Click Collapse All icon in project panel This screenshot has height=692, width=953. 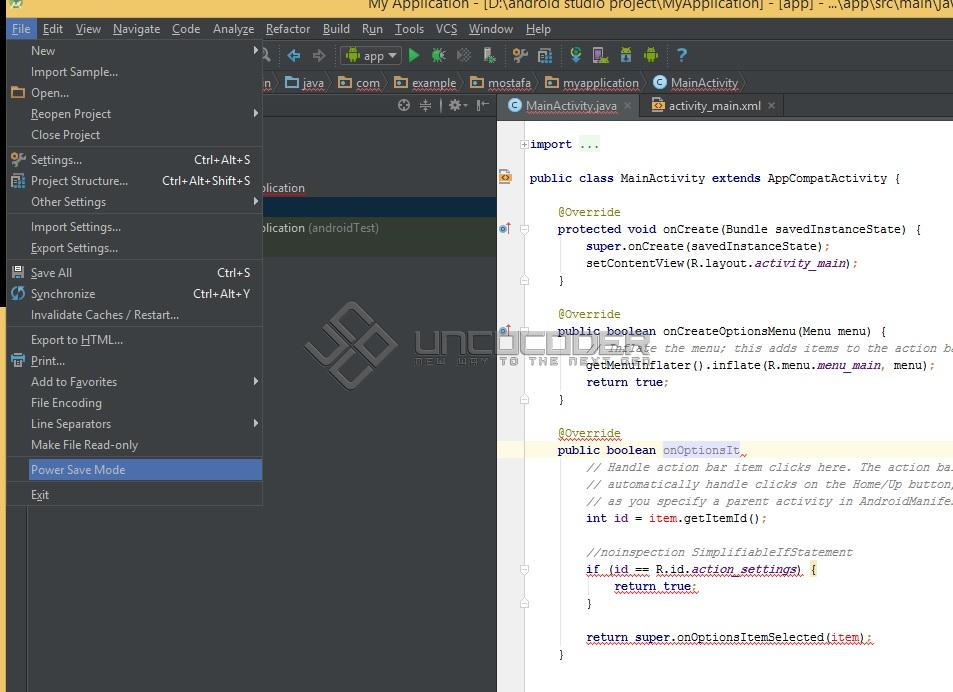(425, 105)
